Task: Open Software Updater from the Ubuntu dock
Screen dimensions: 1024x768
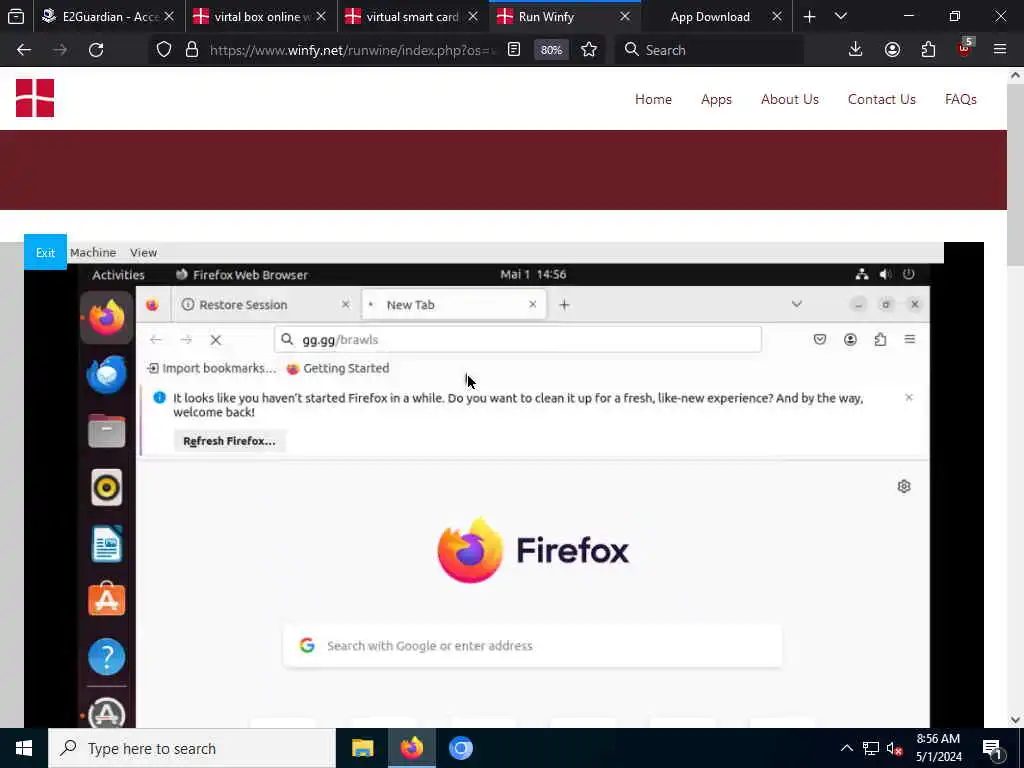Action: click(x=106, y=712)
